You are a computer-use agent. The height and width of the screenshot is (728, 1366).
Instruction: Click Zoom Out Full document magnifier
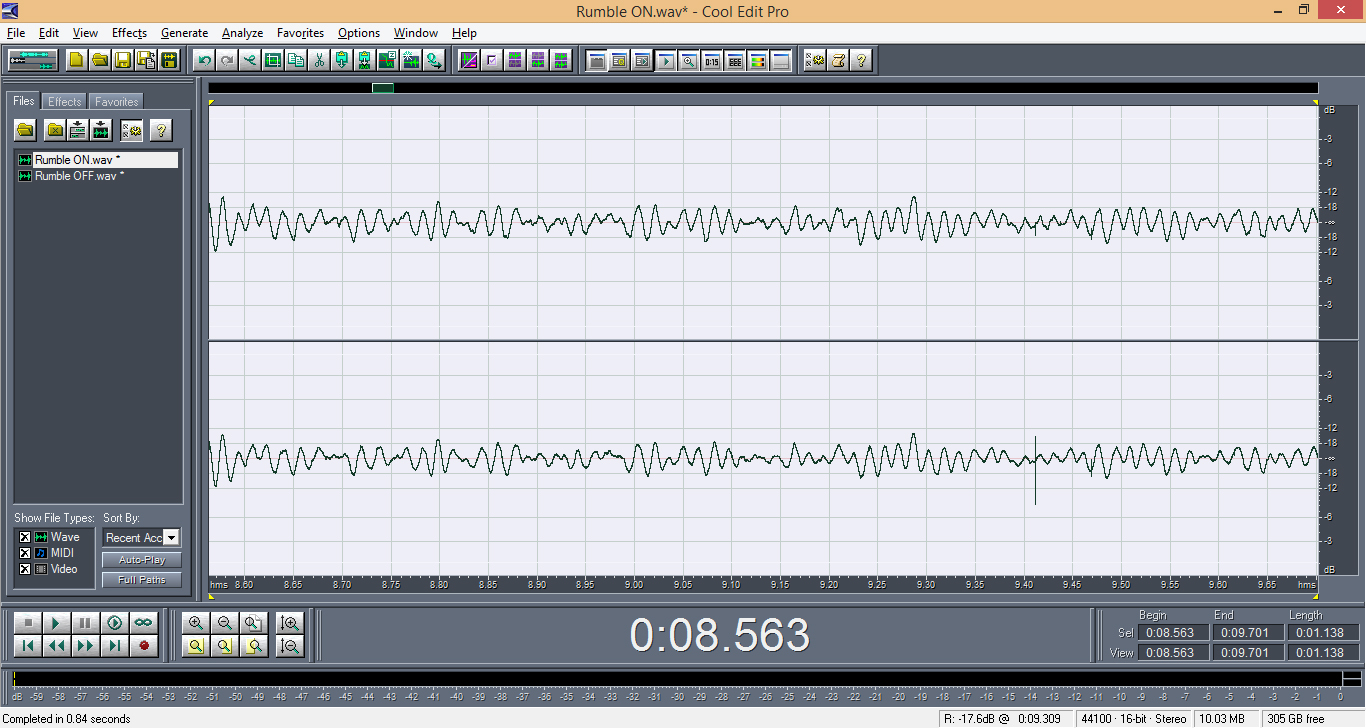pos(255,622)
